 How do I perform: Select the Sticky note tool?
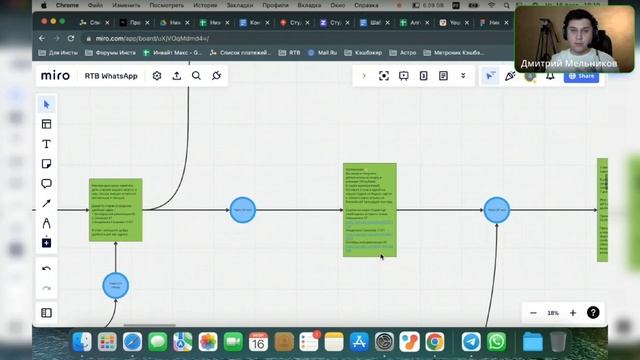pyautogui.click(x=47, y=164)
